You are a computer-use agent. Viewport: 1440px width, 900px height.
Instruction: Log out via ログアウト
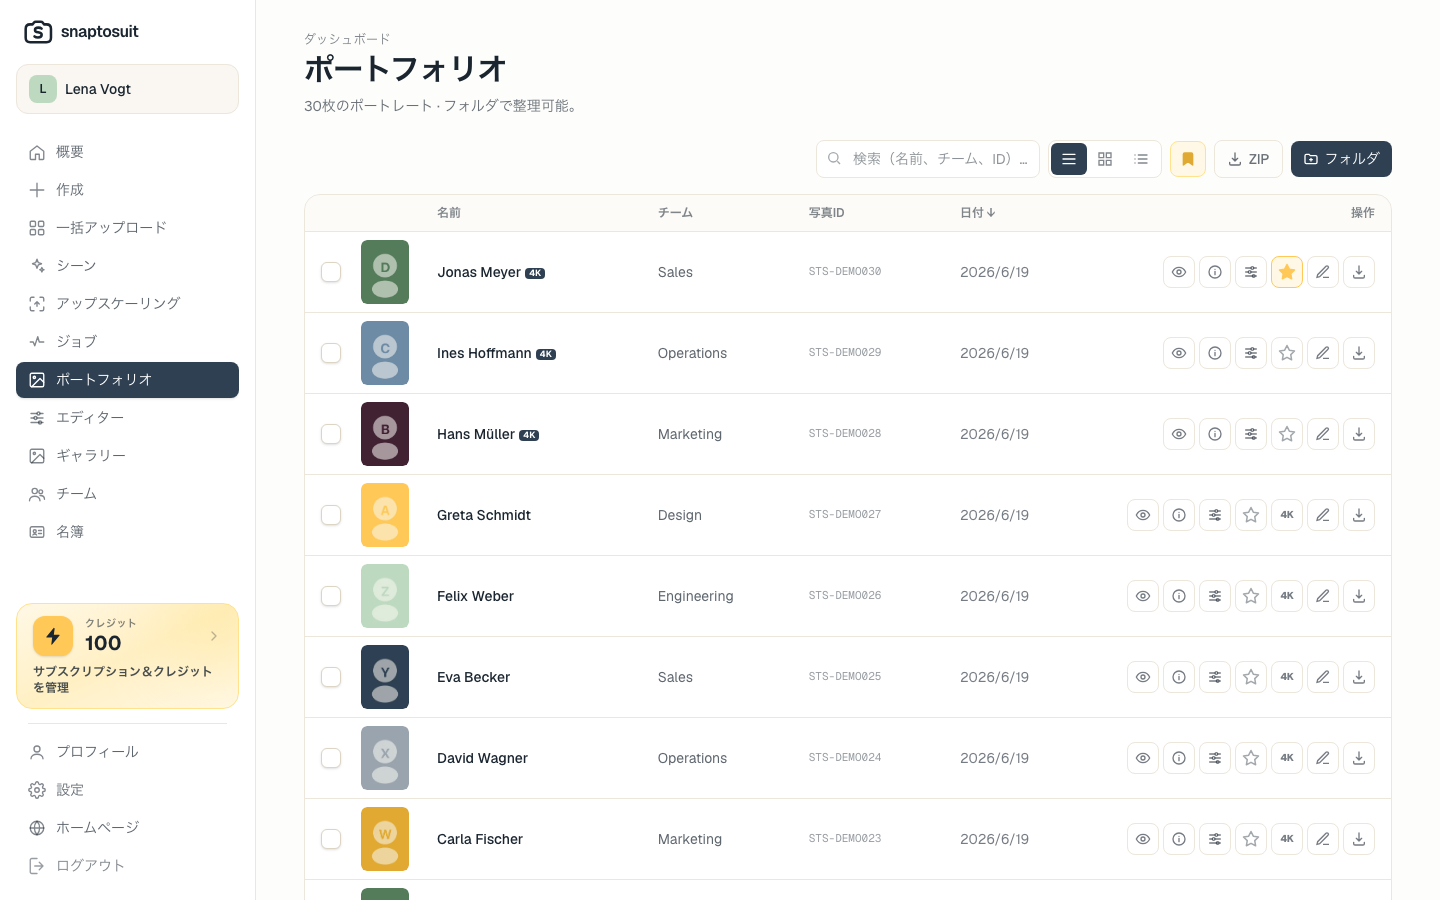(127, 866)
